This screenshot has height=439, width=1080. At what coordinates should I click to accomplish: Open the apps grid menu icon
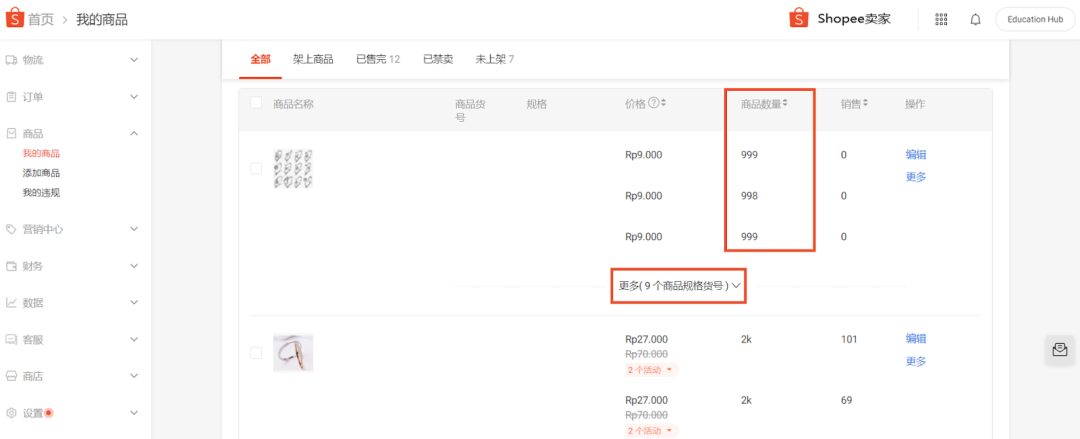[x=941, y=19]
